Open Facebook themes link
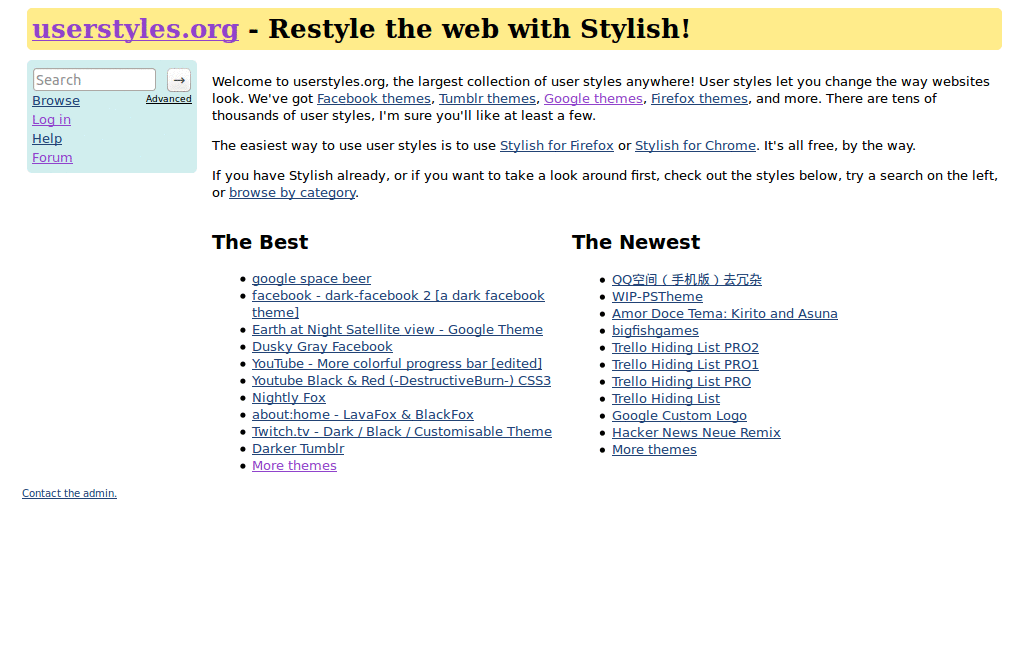The image size is (1024, 645). 374,99
